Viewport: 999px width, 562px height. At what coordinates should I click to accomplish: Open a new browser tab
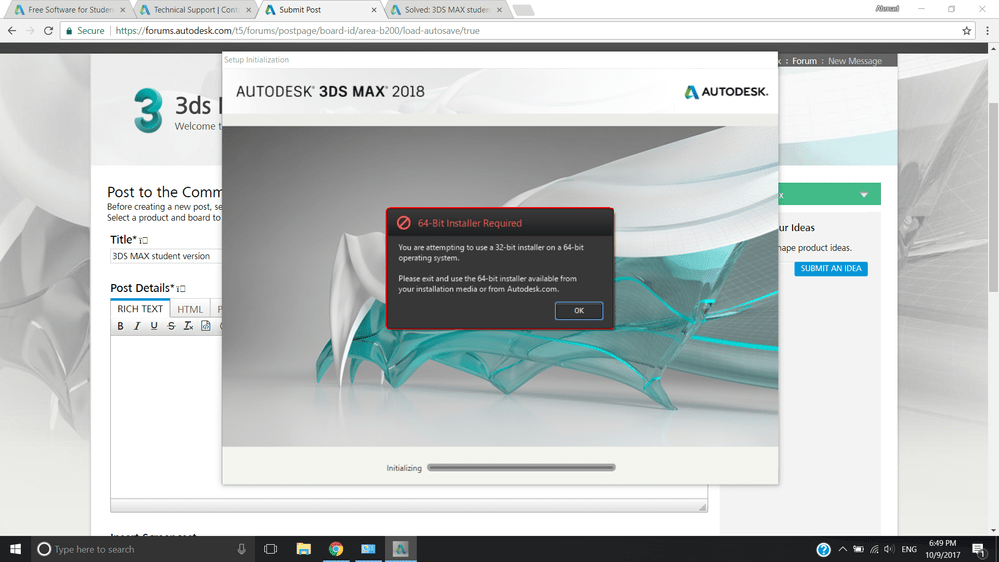pyautogui.click(x=522, y=10)
